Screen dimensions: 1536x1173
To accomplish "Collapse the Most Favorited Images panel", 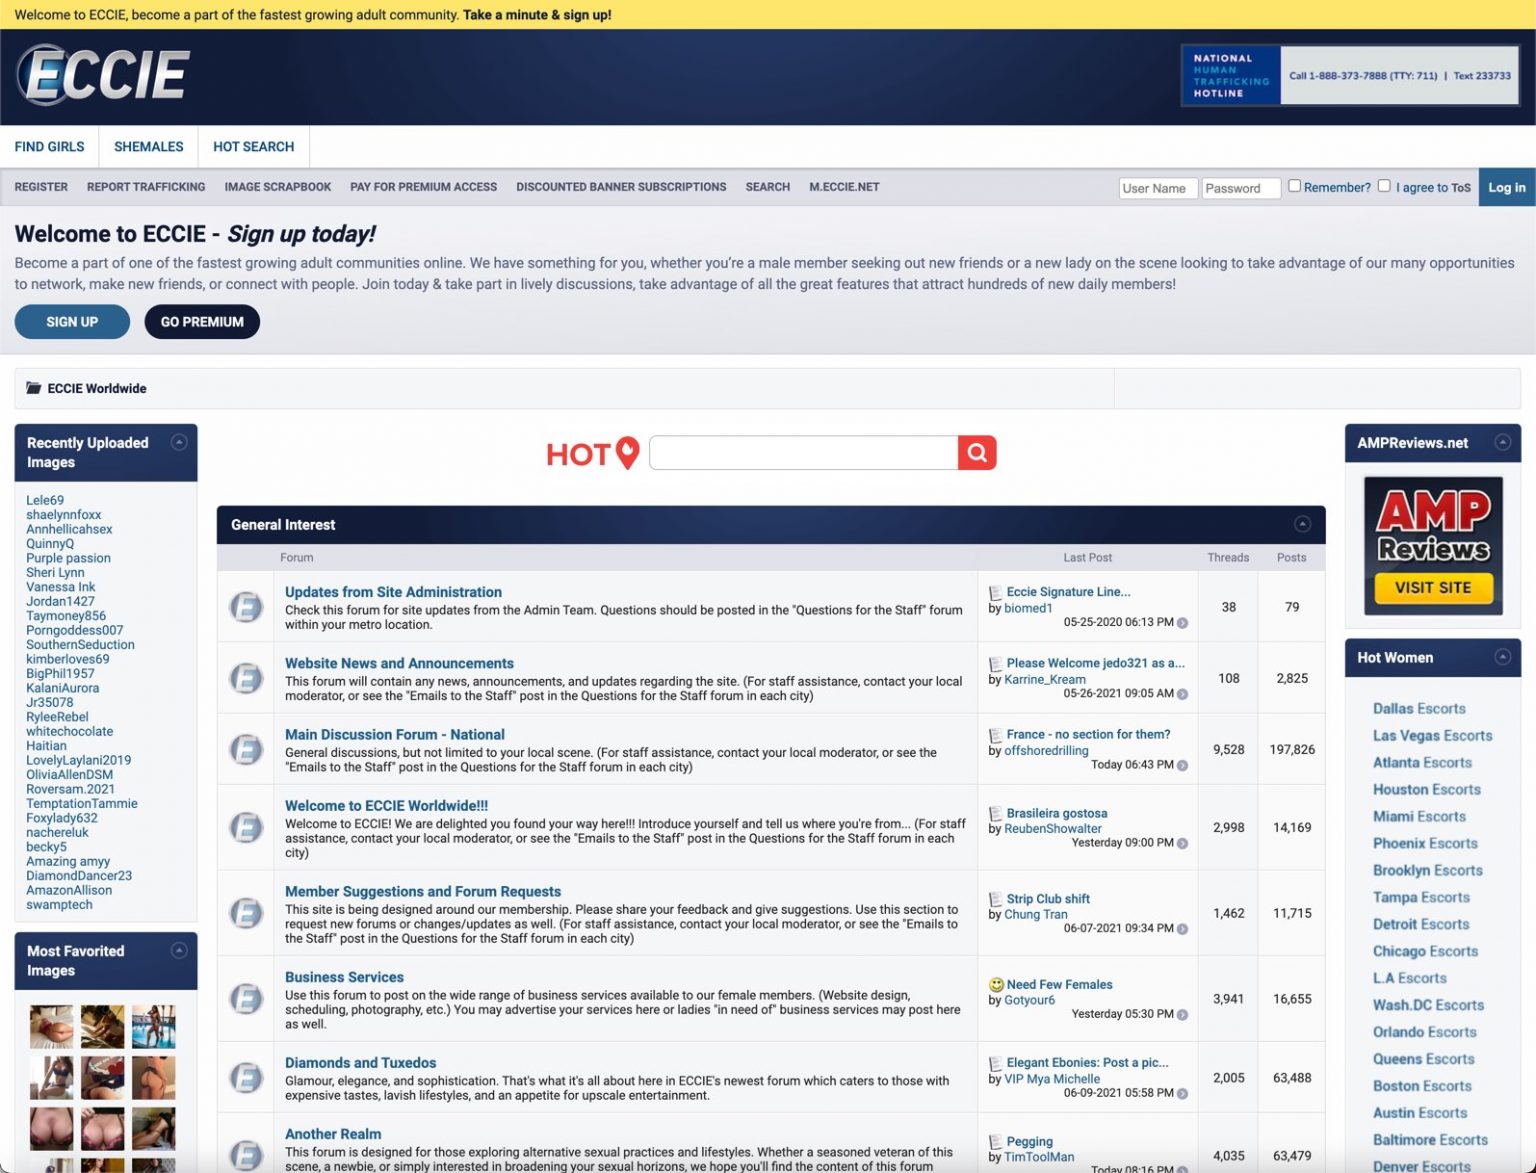I will point(179,950).
